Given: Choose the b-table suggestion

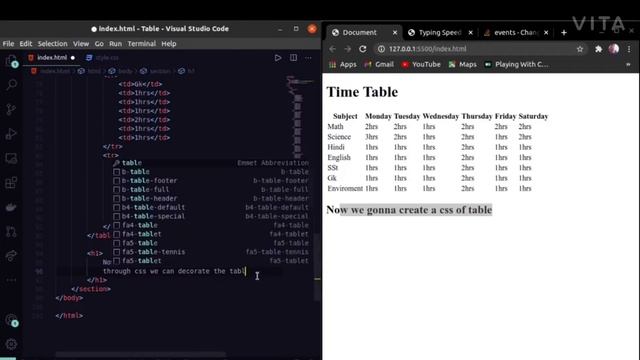Looking at the screenshot, I should (x=211, y=172).
